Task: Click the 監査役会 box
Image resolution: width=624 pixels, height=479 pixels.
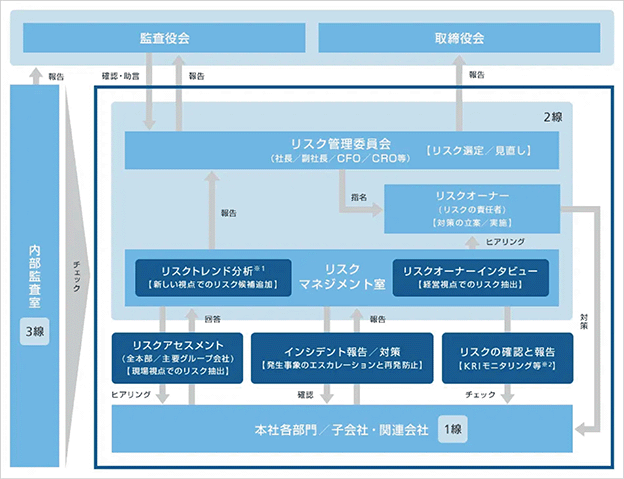Action: pos(164,38)
